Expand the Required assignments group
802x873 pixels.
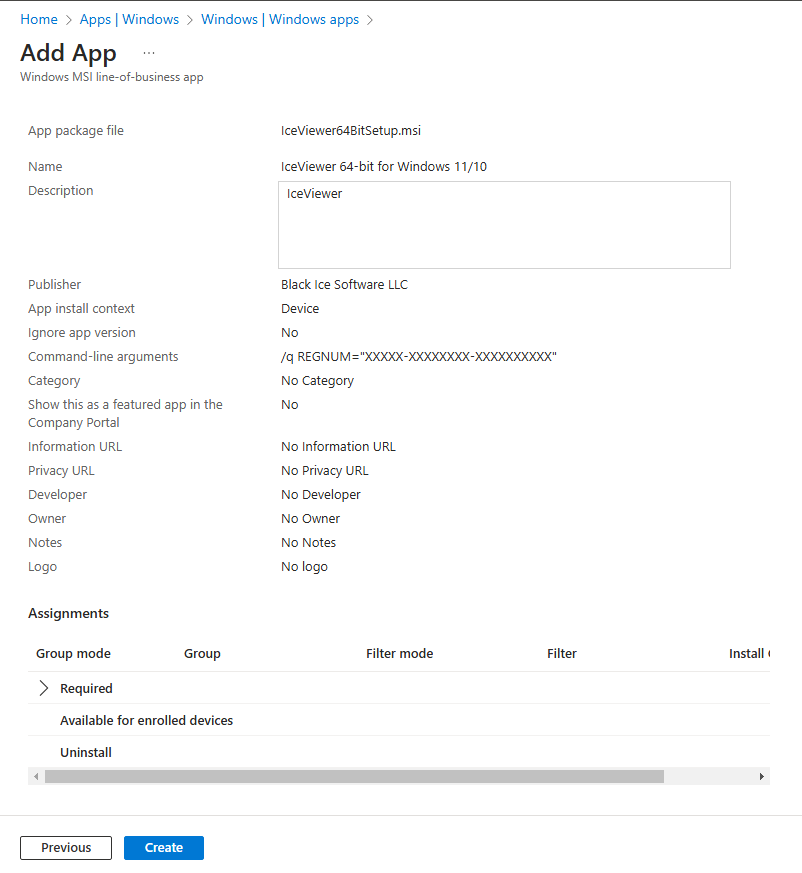click(x=43, y=688)
